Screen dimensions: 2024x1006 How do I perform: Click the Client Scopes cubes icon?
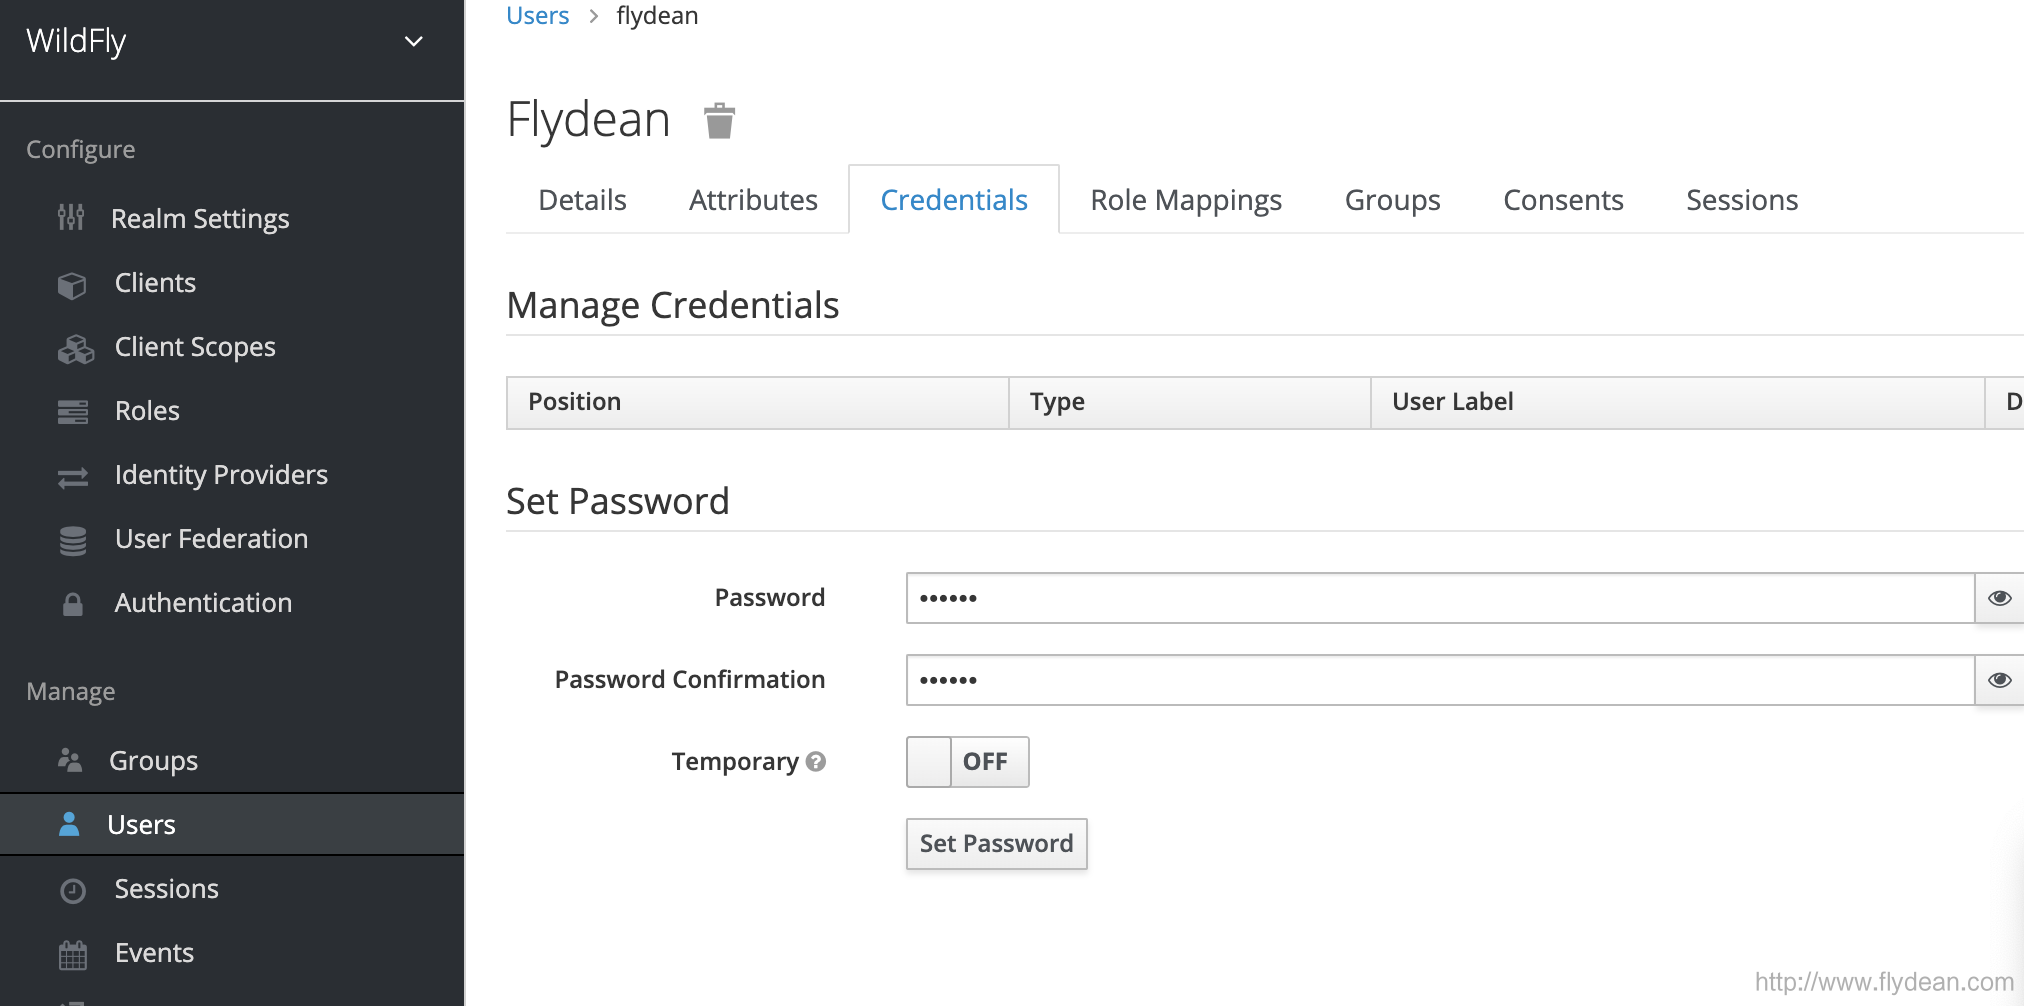point(76,349)
